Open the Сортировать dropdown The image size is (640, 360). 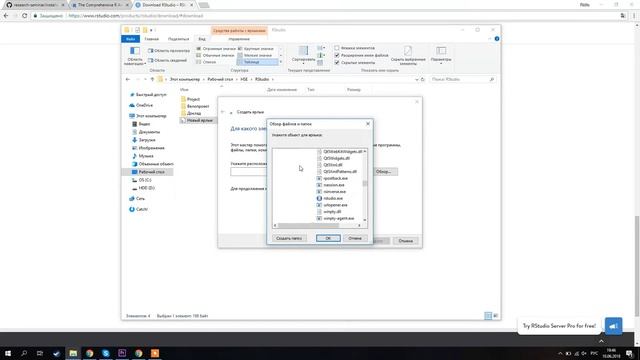pos(303,55)
